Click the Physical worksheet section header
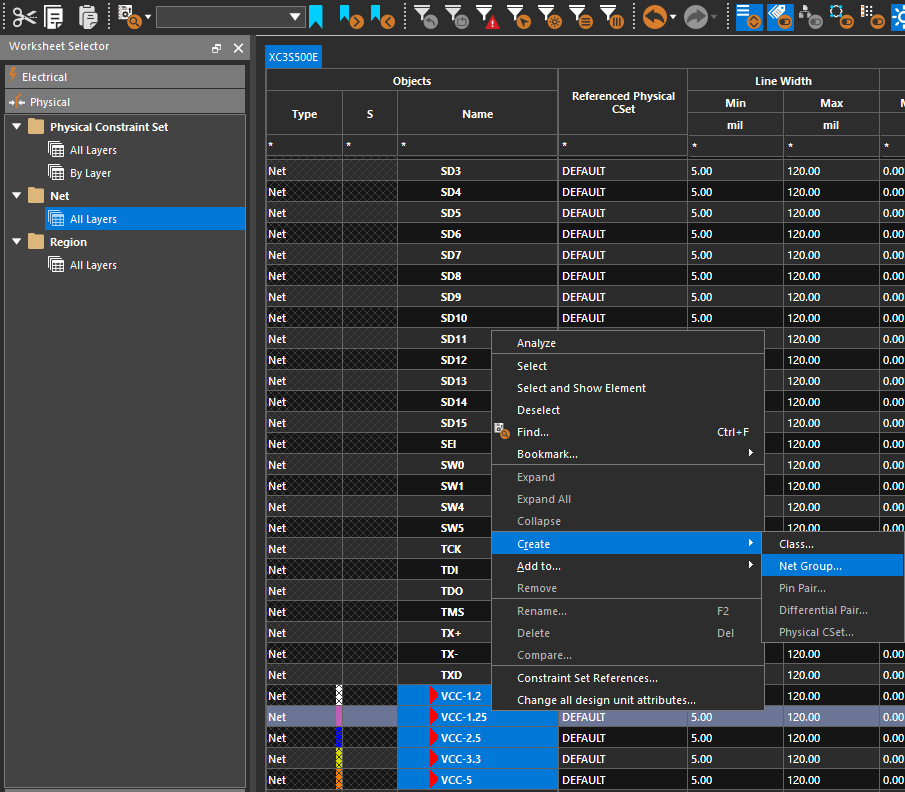Viewport: 905px width, 792px height. click(125, 102)
